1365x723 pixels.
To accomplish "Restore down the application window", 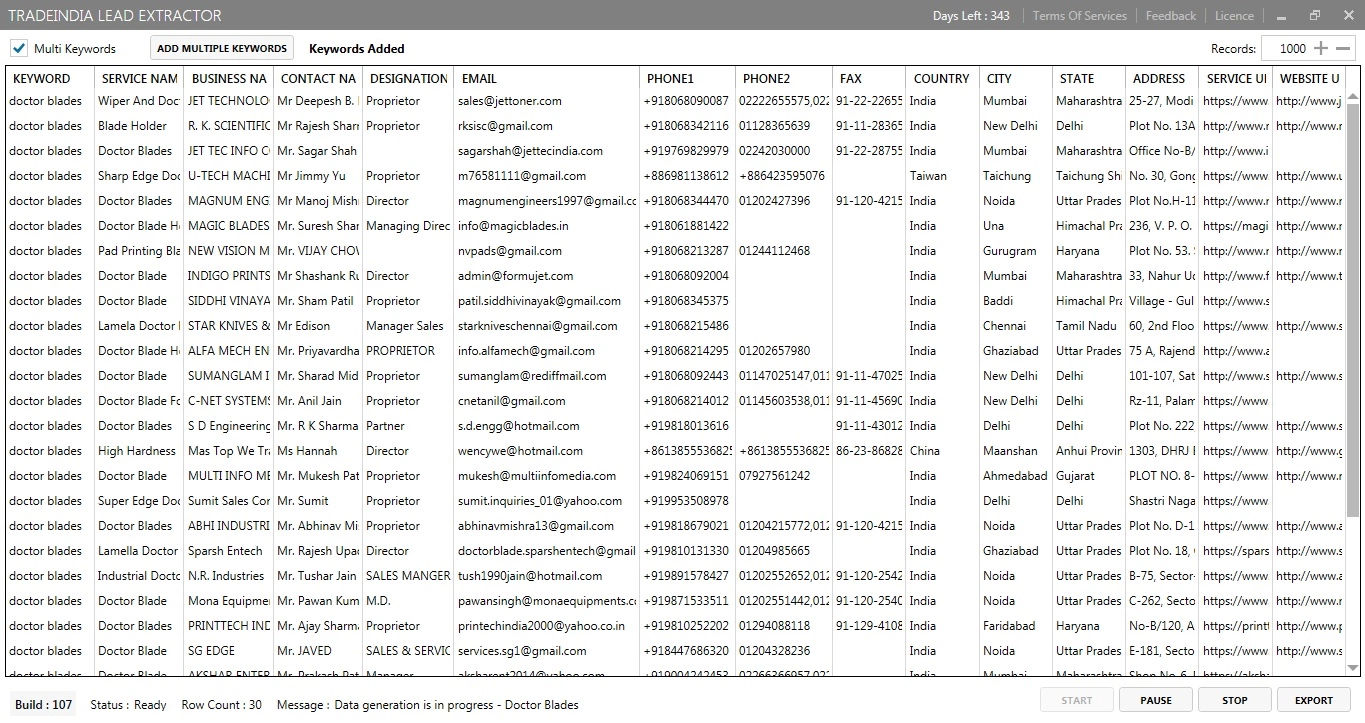I will (1315, 16).
